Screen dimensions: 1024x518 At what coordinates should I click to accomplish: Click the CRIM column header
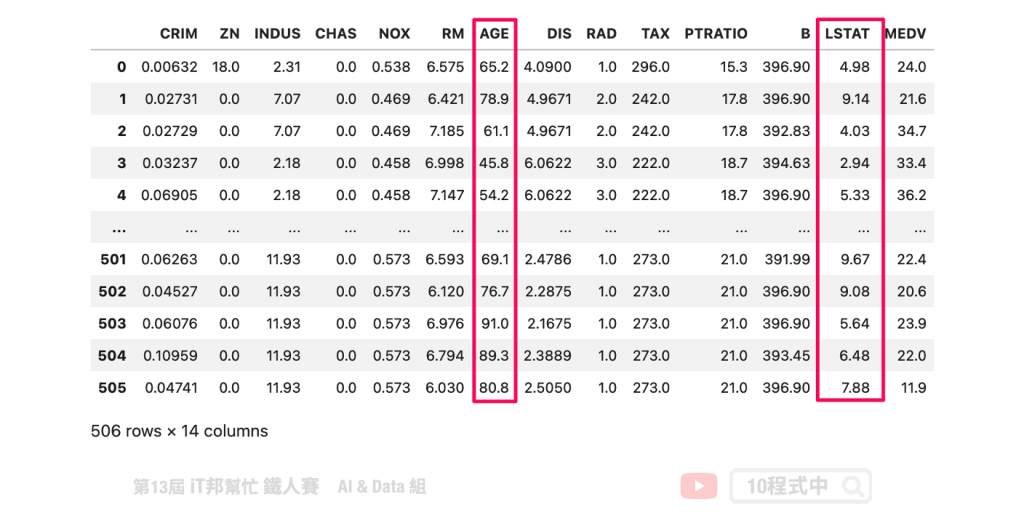click(x=178, y=33)
